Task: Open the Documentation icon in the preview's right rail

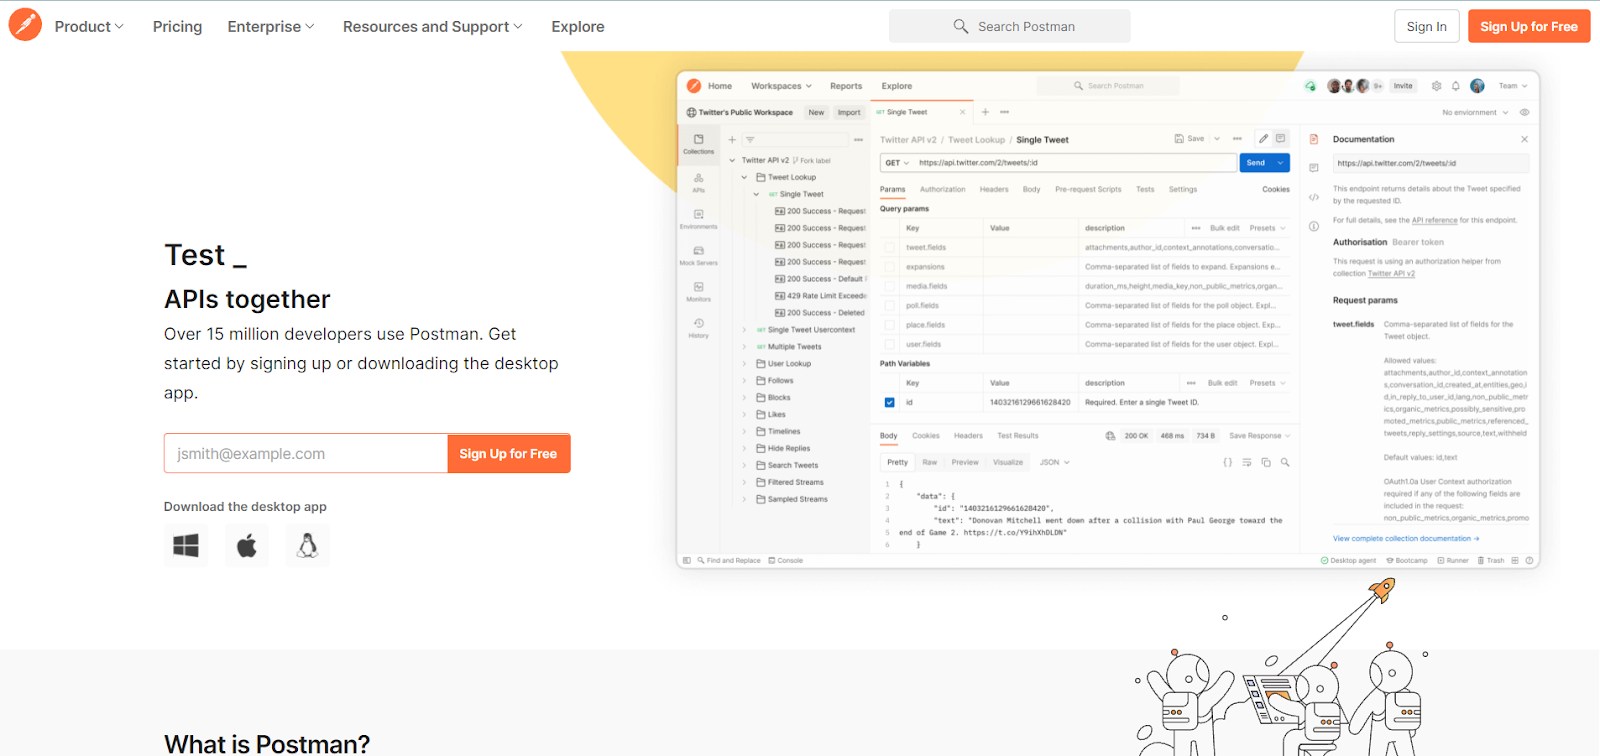Action: (1314, 139)
